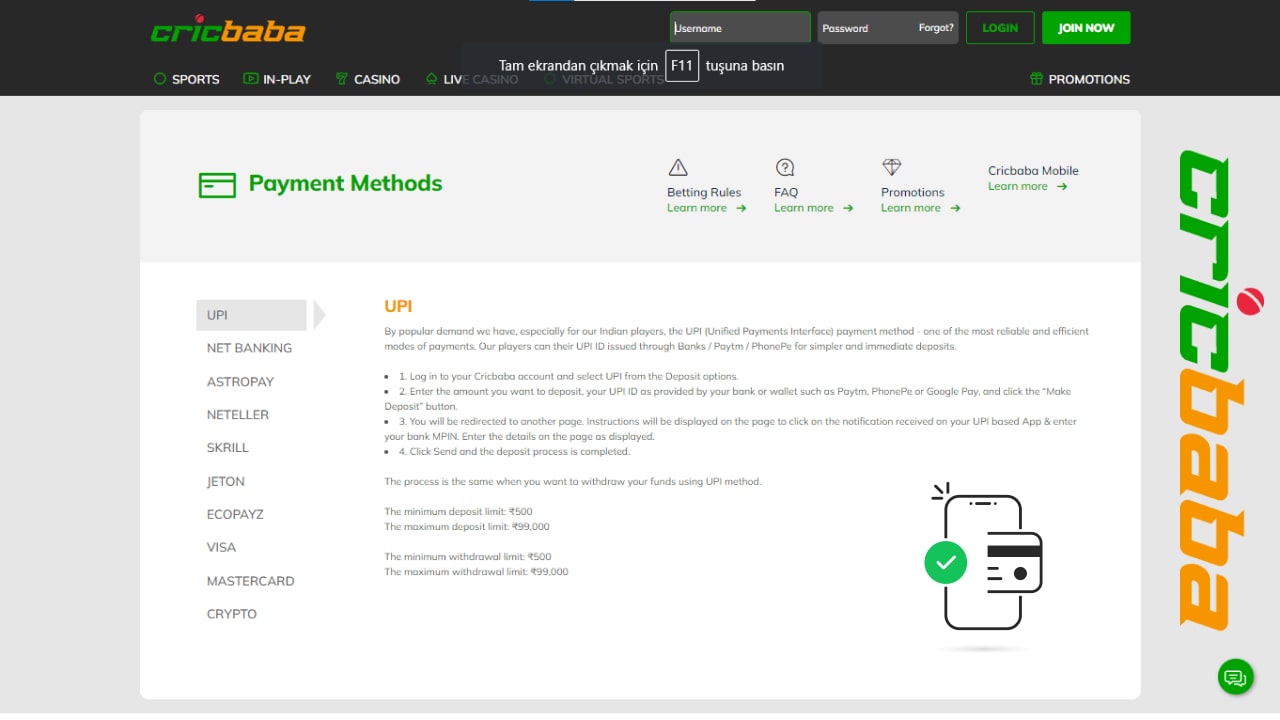The width and height of the screenshot is (1280, 720).
Task: Click the Login button
Action: (x=1000, y=28)
